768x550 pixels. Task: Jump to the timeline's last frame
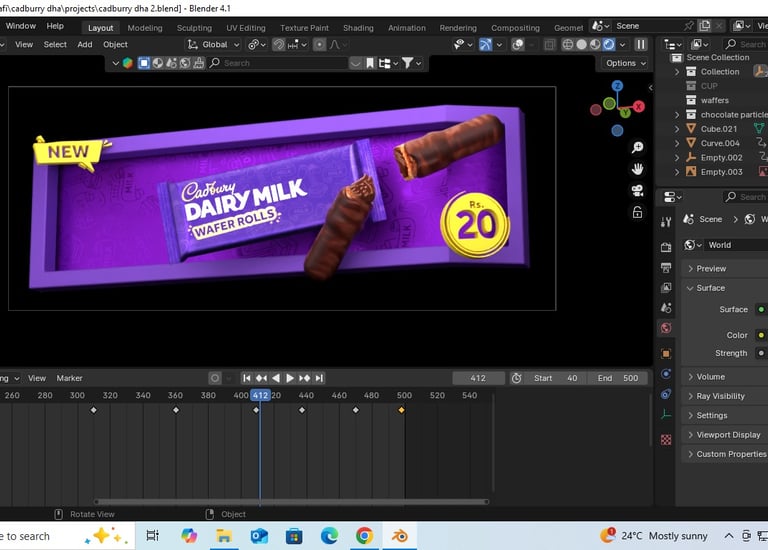pos(319,378)
